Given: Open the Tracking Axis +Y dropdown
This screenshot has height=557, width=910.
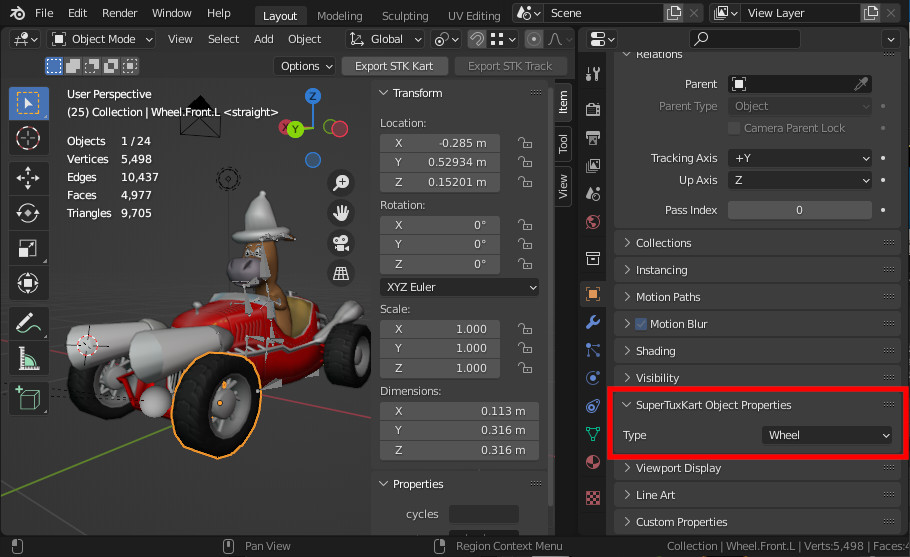Looking at the screenshot, I should pos(800,158).
